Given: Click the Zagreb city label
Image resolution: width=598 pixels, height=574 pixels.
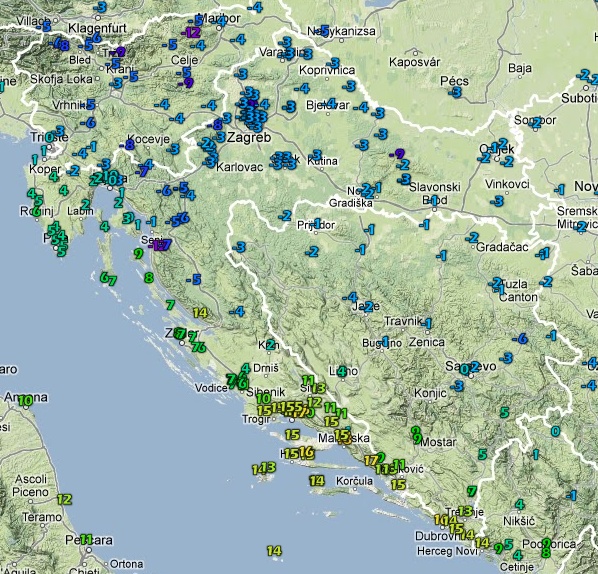Looking at the screenshot, I should click(x=249, y=137).
